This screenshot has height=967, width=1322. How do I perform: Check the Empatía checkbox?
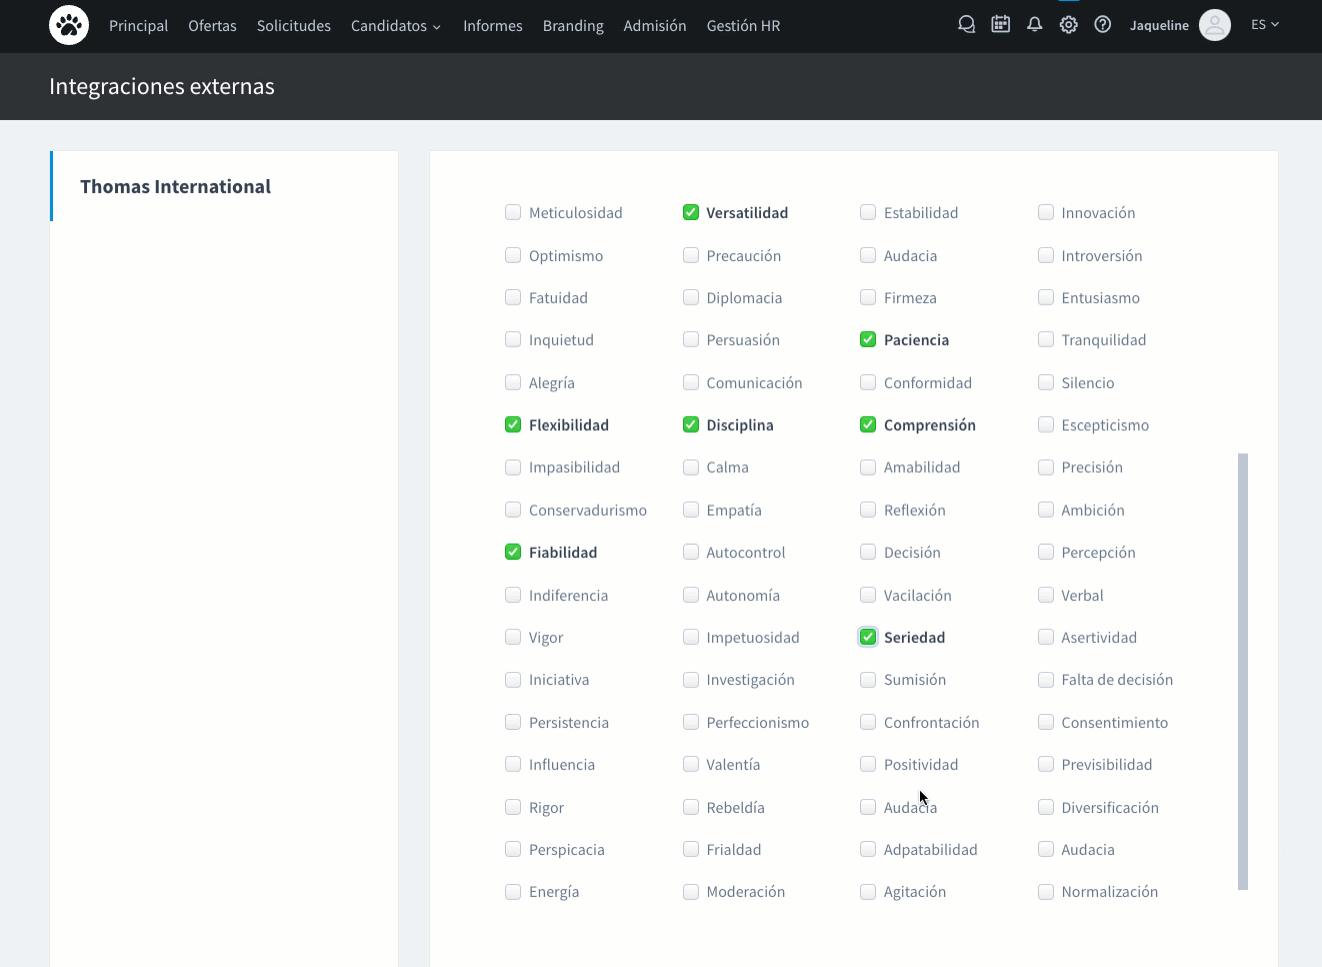coord(691,510)
